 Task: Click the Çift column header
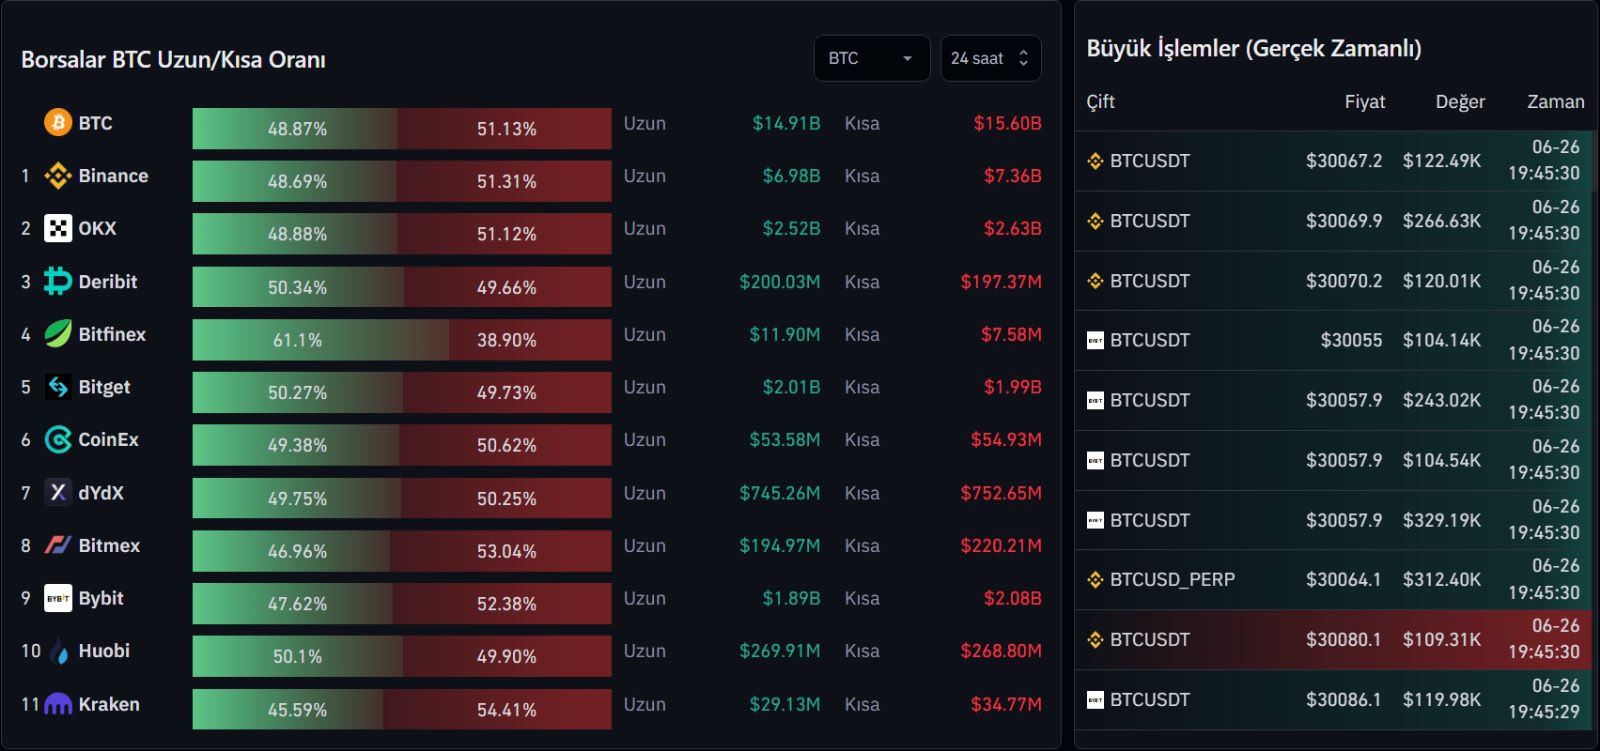pos(1101,101)
